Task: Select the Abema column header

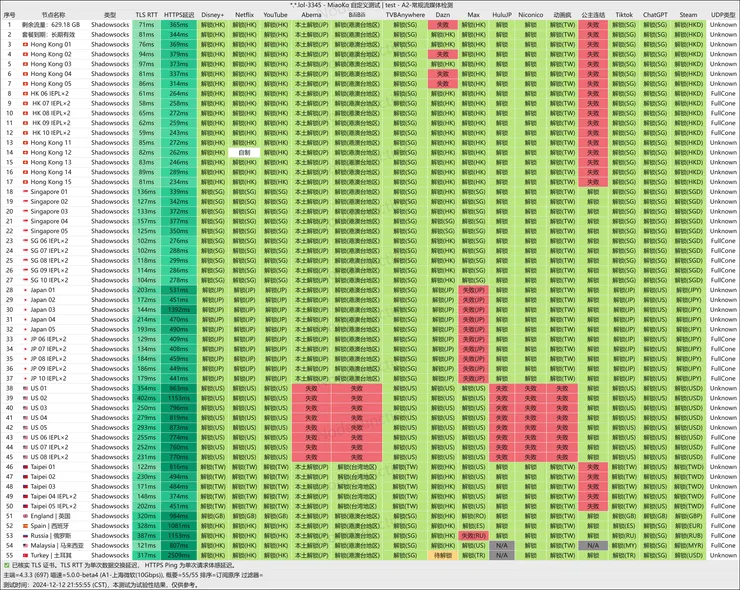Action: [x=311, y=15]
